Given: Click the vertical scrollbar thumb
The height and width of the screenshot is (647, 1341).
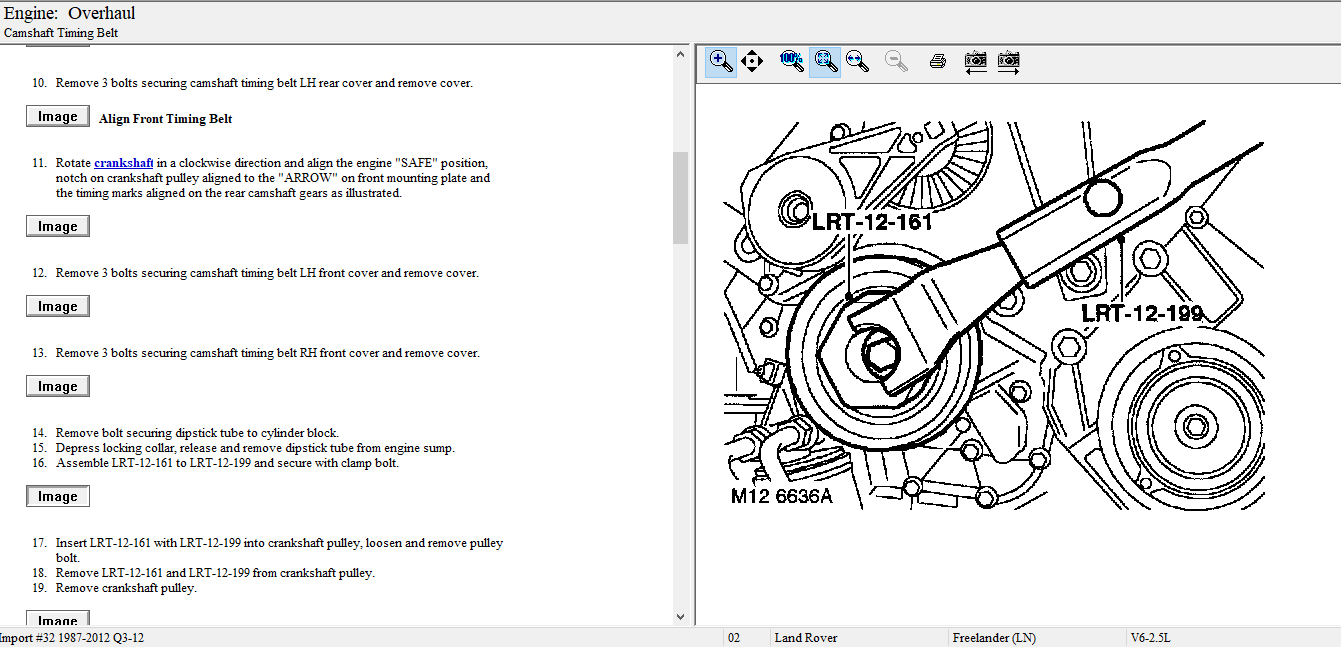Looking at the screenshot, I should point(680,197).
